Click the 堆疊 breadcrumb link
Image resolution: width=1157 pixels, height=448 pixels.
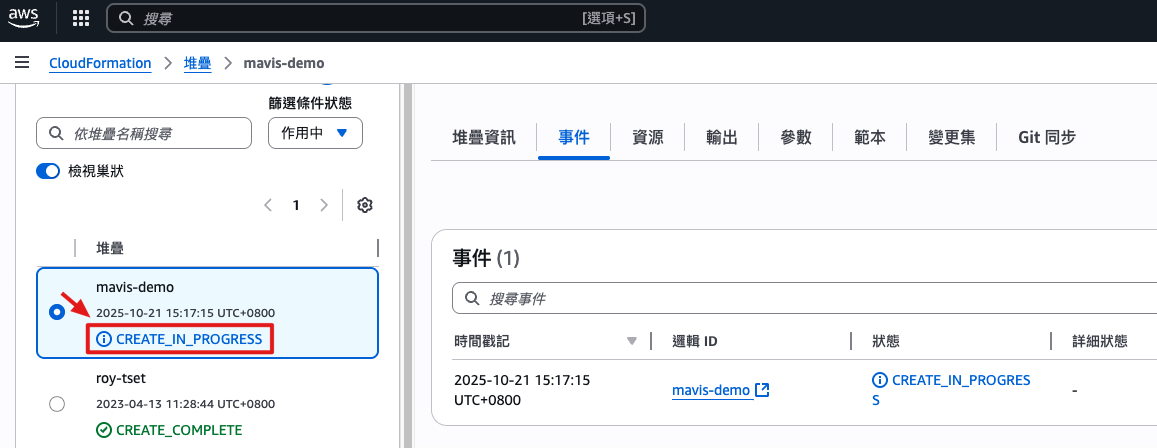click(x=197, y=63)
